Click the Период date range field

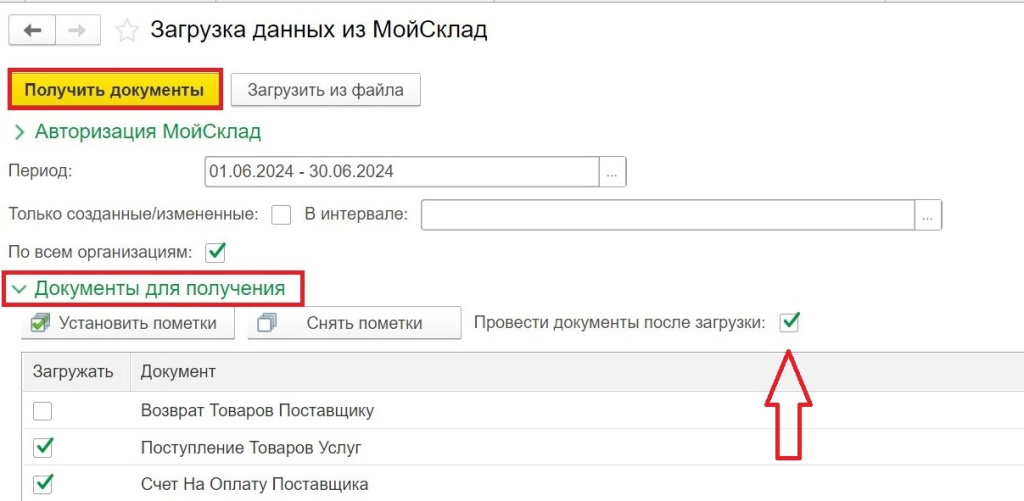pyautogui.click(x=400, y=171)
